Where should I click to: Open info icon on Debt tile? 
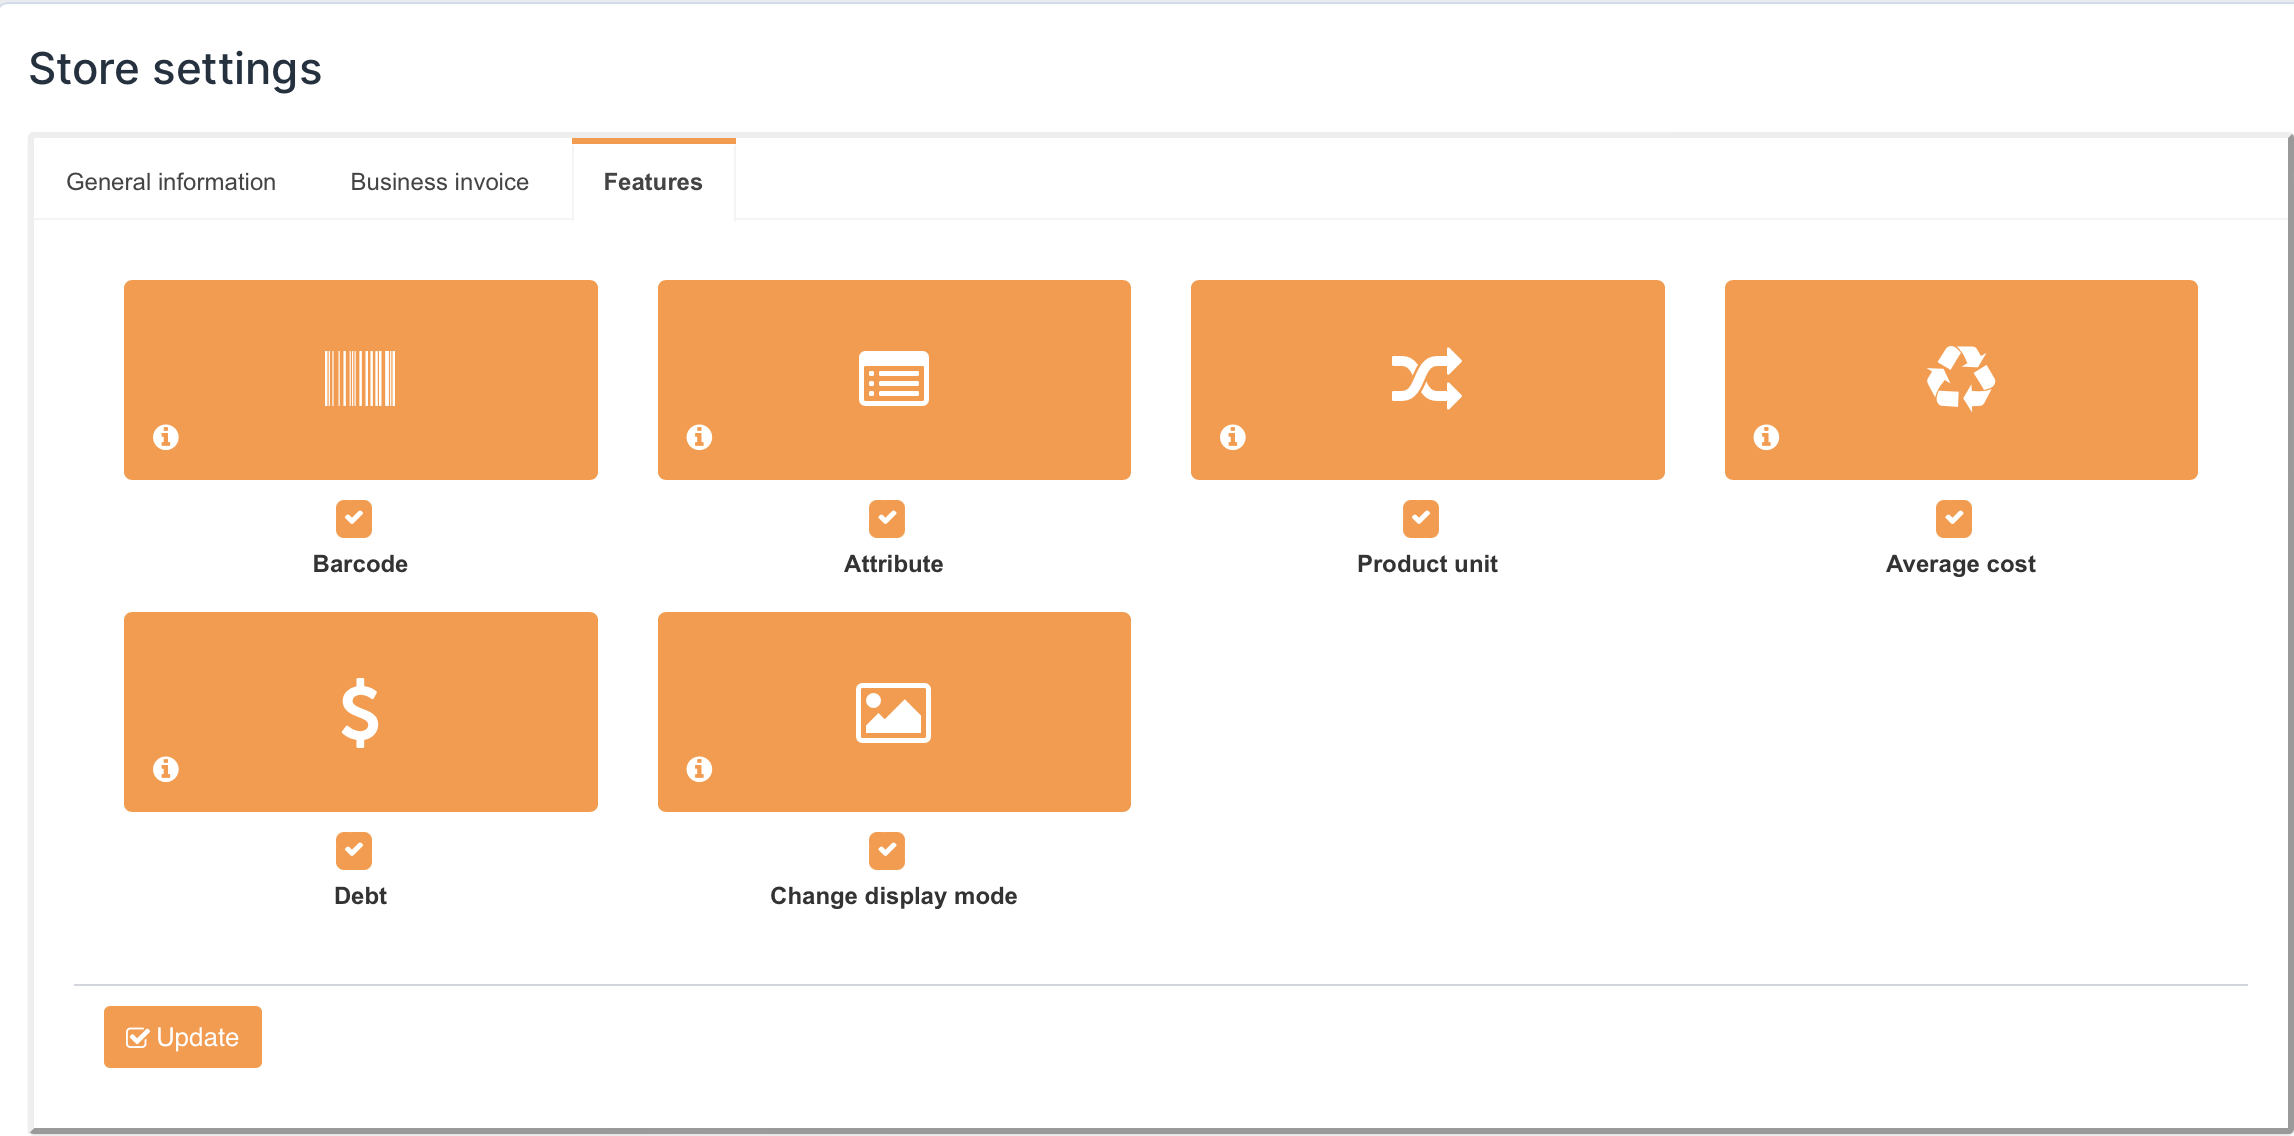coord(166,769)
